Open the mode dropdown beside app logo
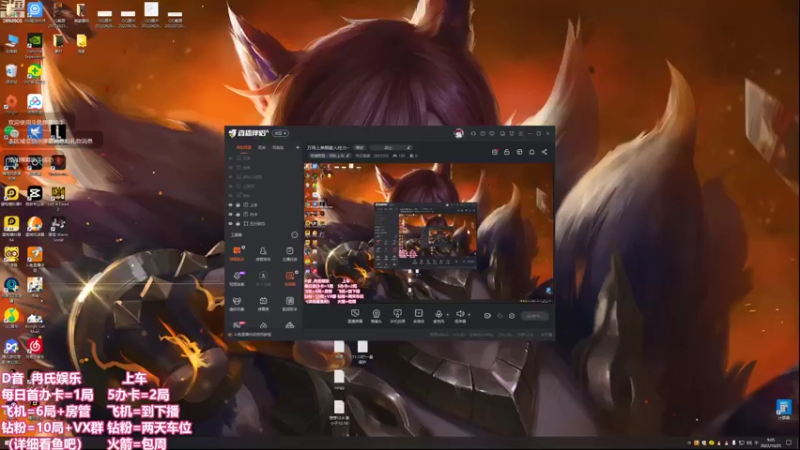800x450 pixels. coord(280,133)
